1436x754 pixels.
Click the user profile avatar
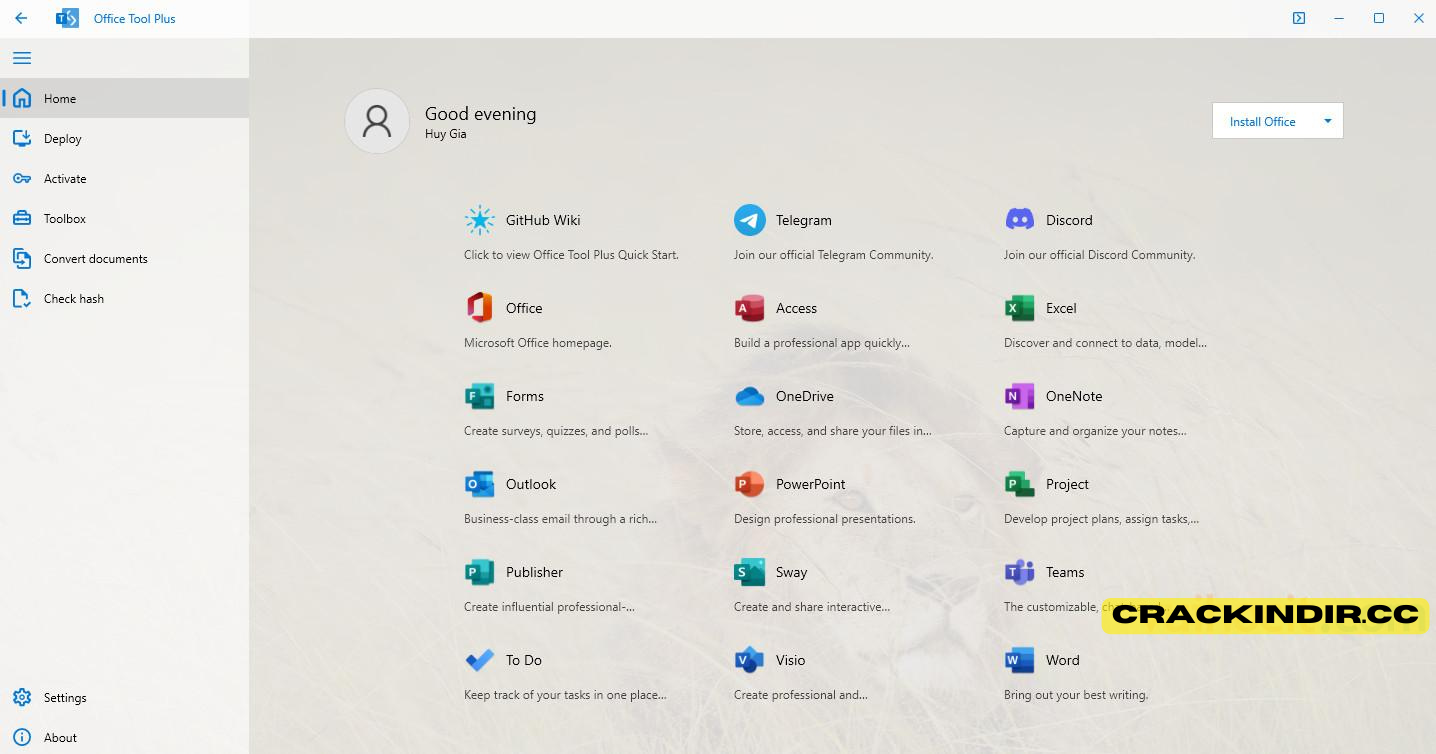(377, 121)
